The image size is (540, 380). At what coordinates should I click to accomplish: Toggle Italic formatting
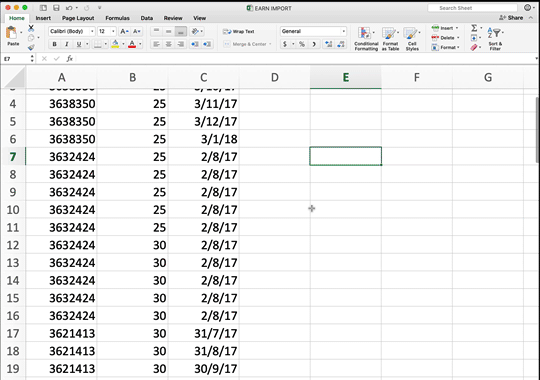pyautogui.click(x=67, y=44)
